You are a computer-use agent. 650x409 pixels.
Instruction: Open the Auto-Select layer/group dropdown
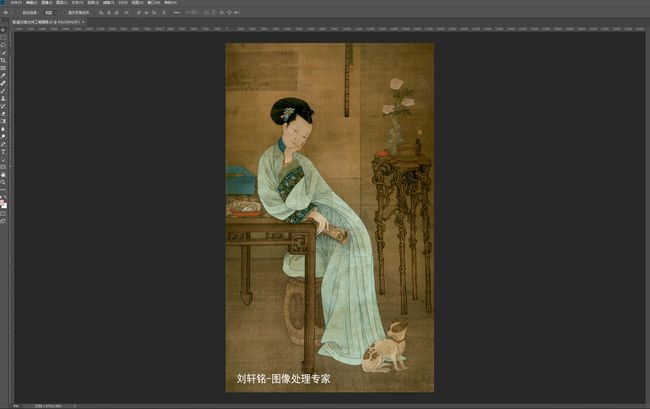[50, 12]
